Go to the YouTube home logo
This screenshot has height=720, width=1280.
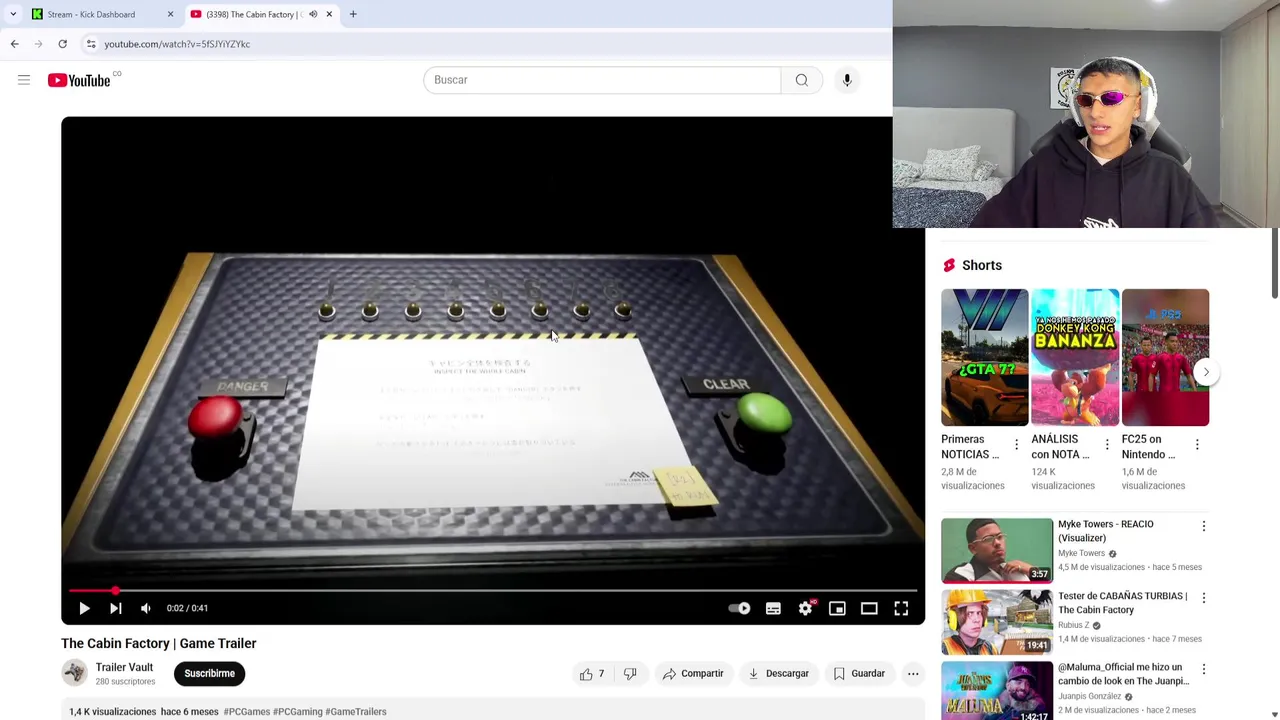(79, 80)
